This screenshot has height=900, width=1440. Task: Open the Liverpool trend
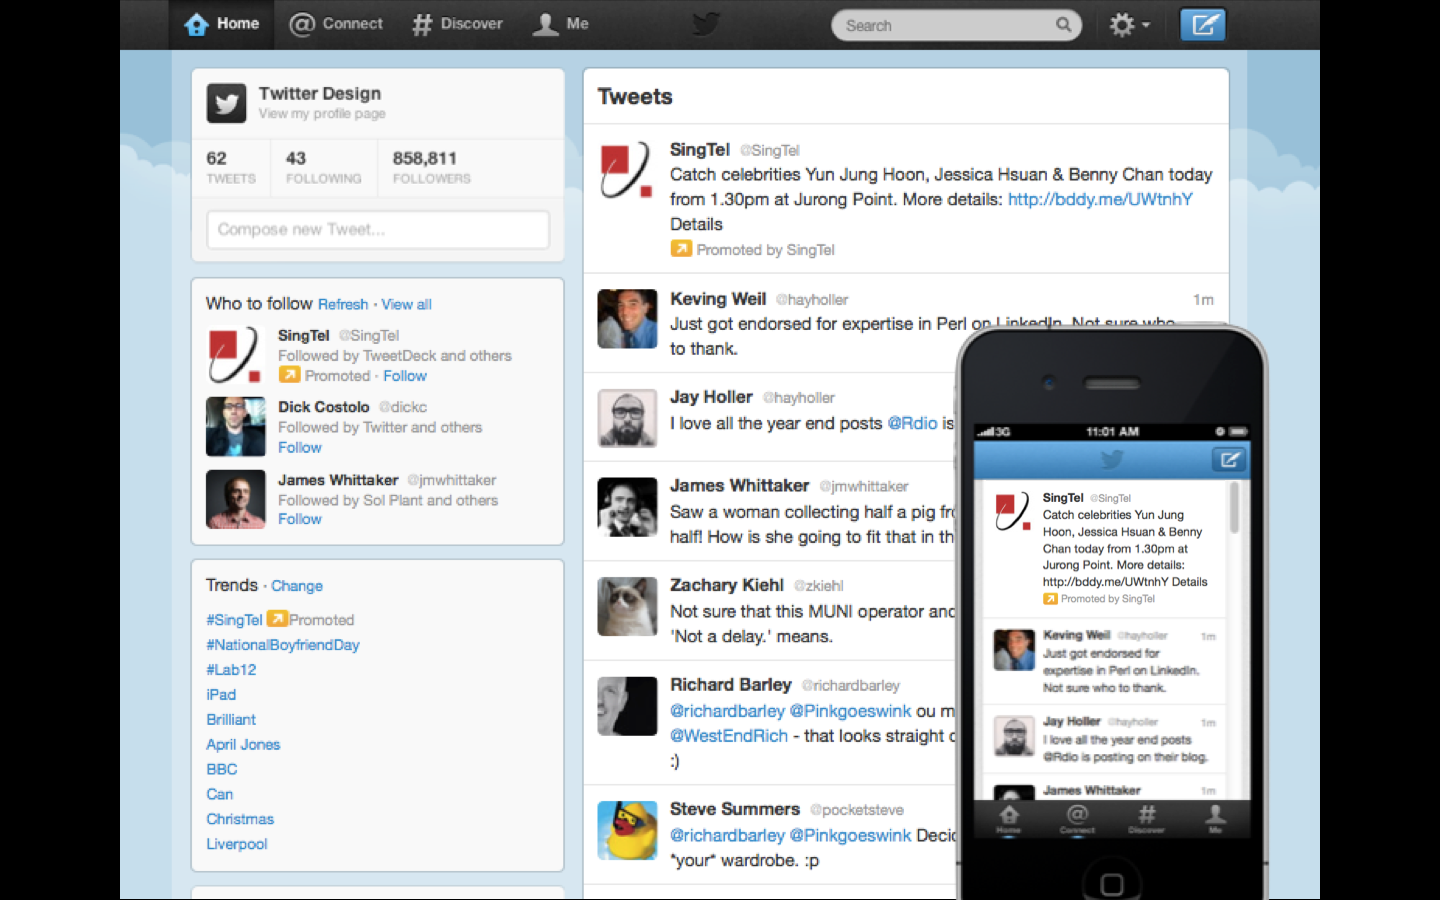point(237,845)
